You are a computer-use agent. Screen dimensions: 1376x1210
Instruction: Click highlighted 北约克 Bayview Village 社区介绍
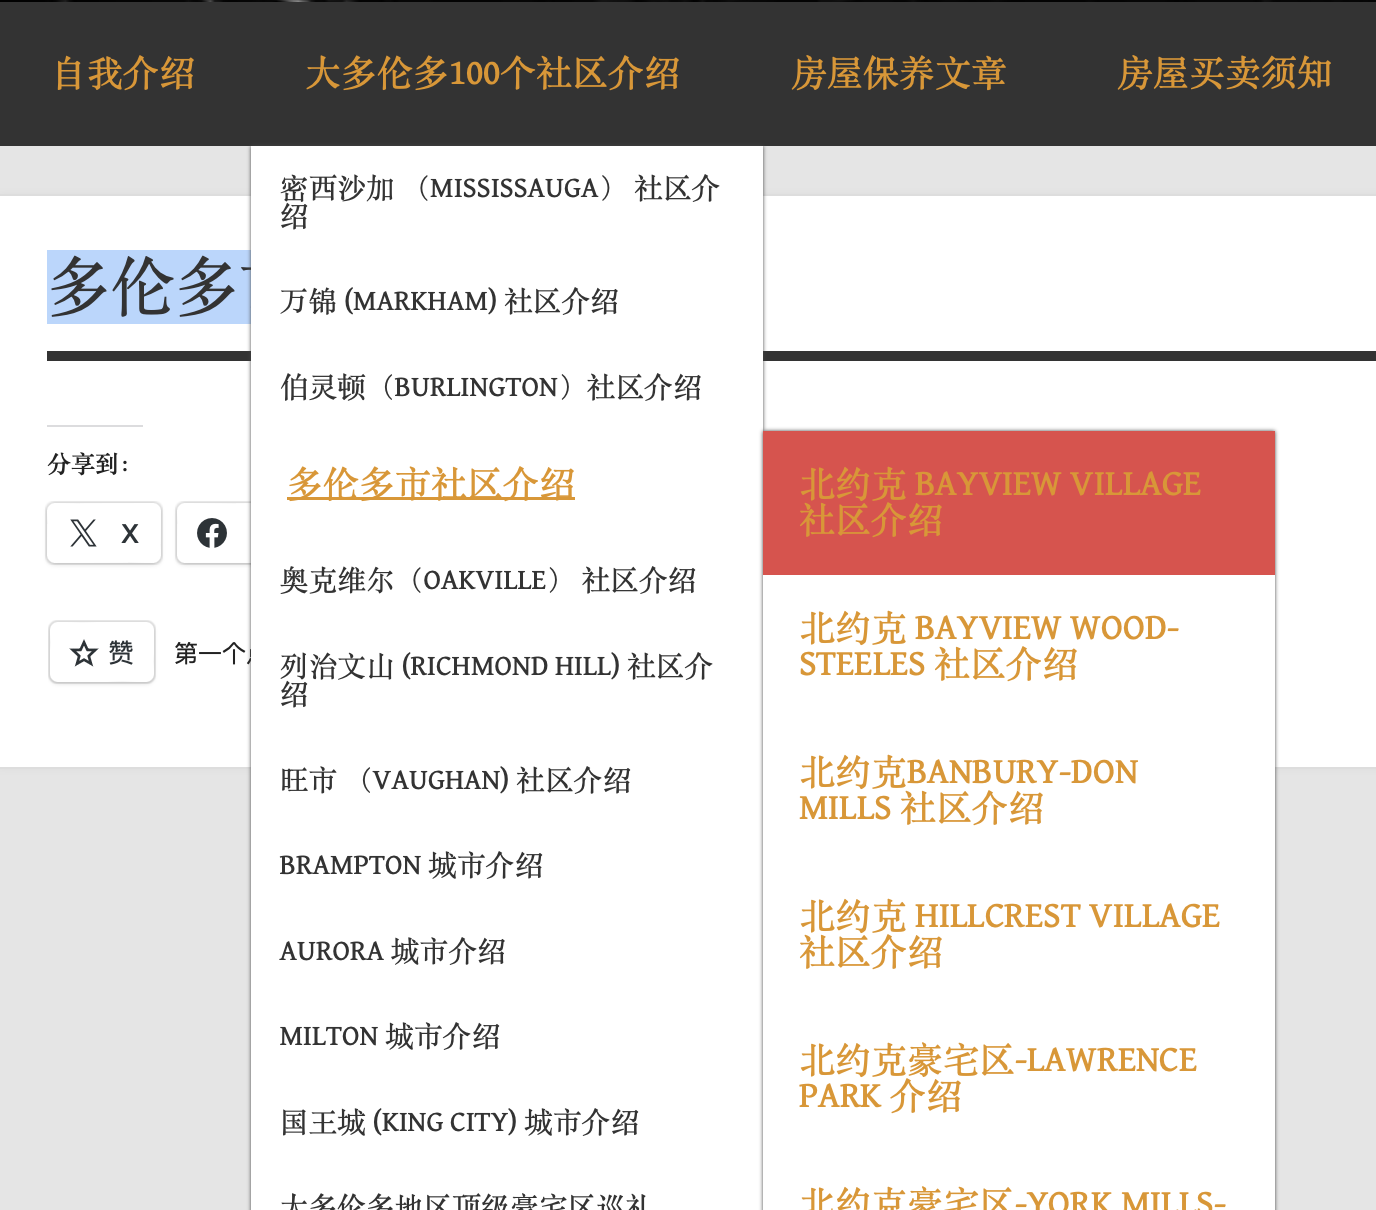[1000, 502]
